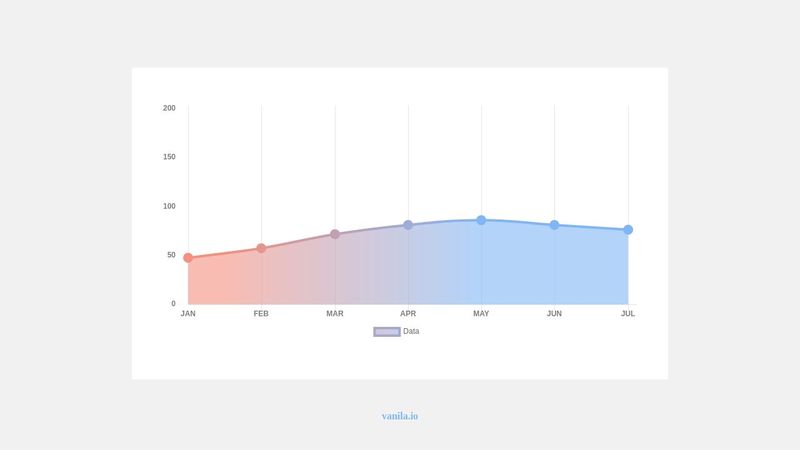The height and width of the screenshot is (450, 800).
Task: Open the vanila.io link
Action: pyautogui.click(x=400, y=416)
